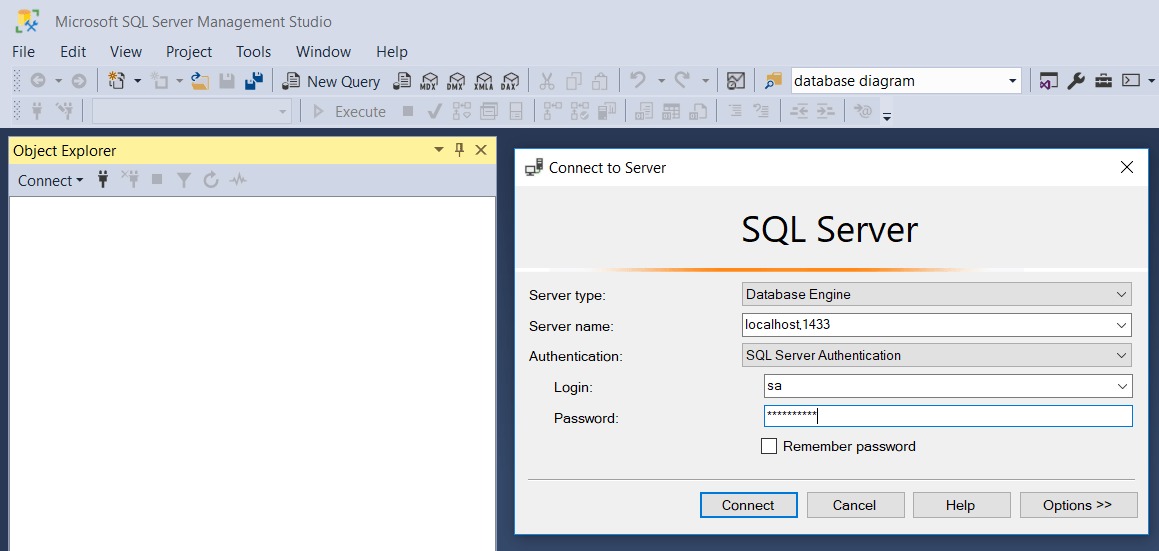Click the XMLA query icon
The width and height of the screenshot is (1159, 551).
click(483, 81)
